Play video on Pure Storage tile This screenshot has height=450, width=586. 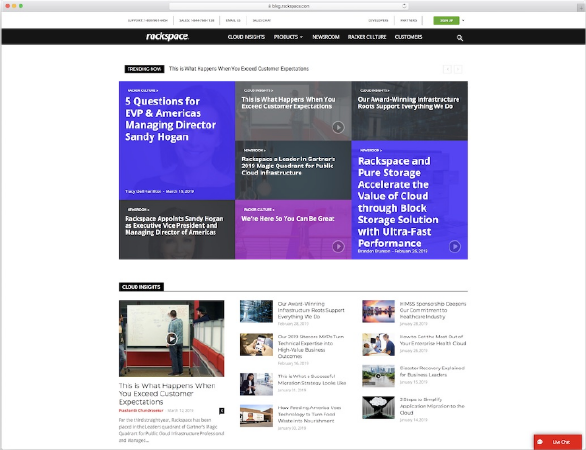[x=454, y=247]
